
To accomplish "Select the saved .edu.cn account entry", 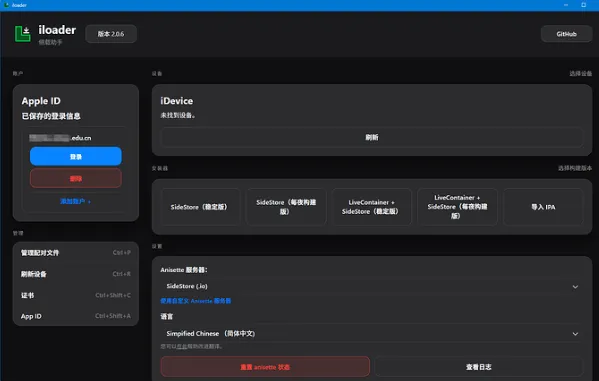I will point(60,138).
